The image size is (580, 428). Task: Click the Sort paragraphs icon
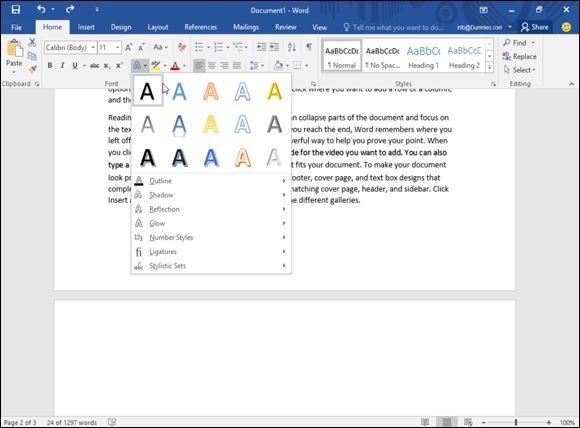coord(291,47)
